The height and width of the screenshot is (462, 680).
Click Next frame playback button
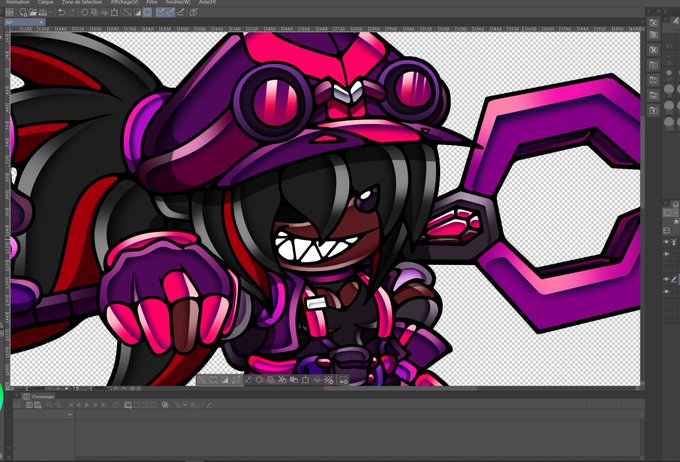tap(95, 405)
